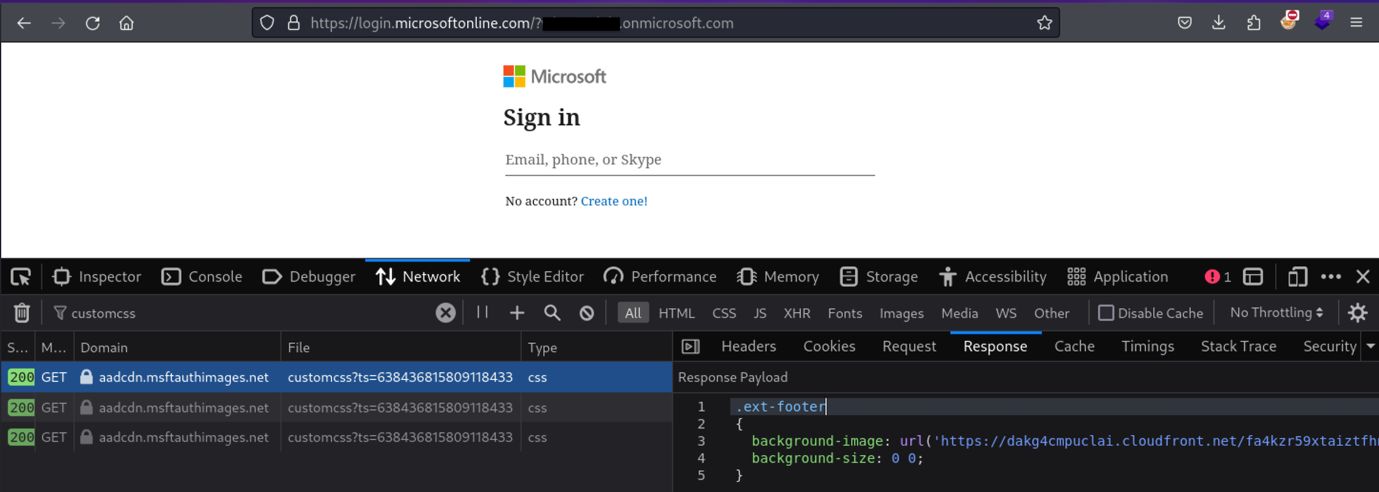Toggle responsive design mode icon
1379x492 pixels.
click(1297, 277)
